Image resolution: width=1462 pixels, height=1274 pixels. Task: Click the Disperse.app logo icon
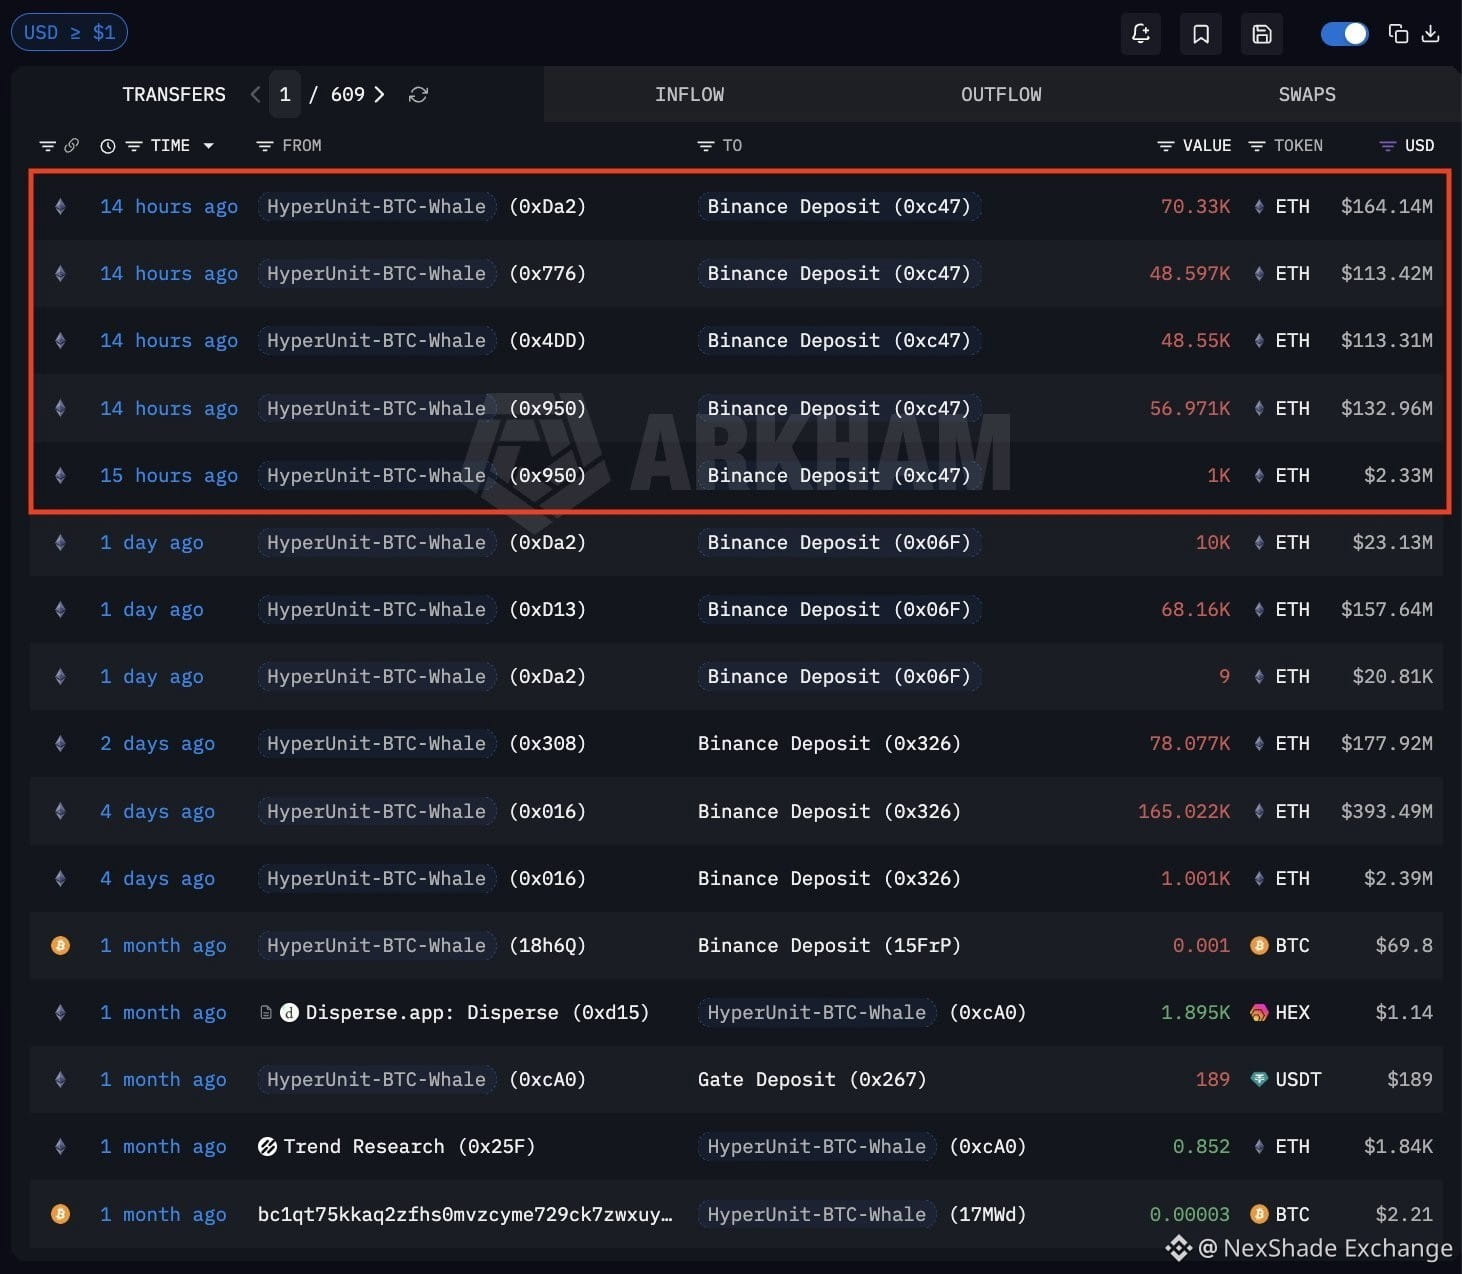point(289,1012)
